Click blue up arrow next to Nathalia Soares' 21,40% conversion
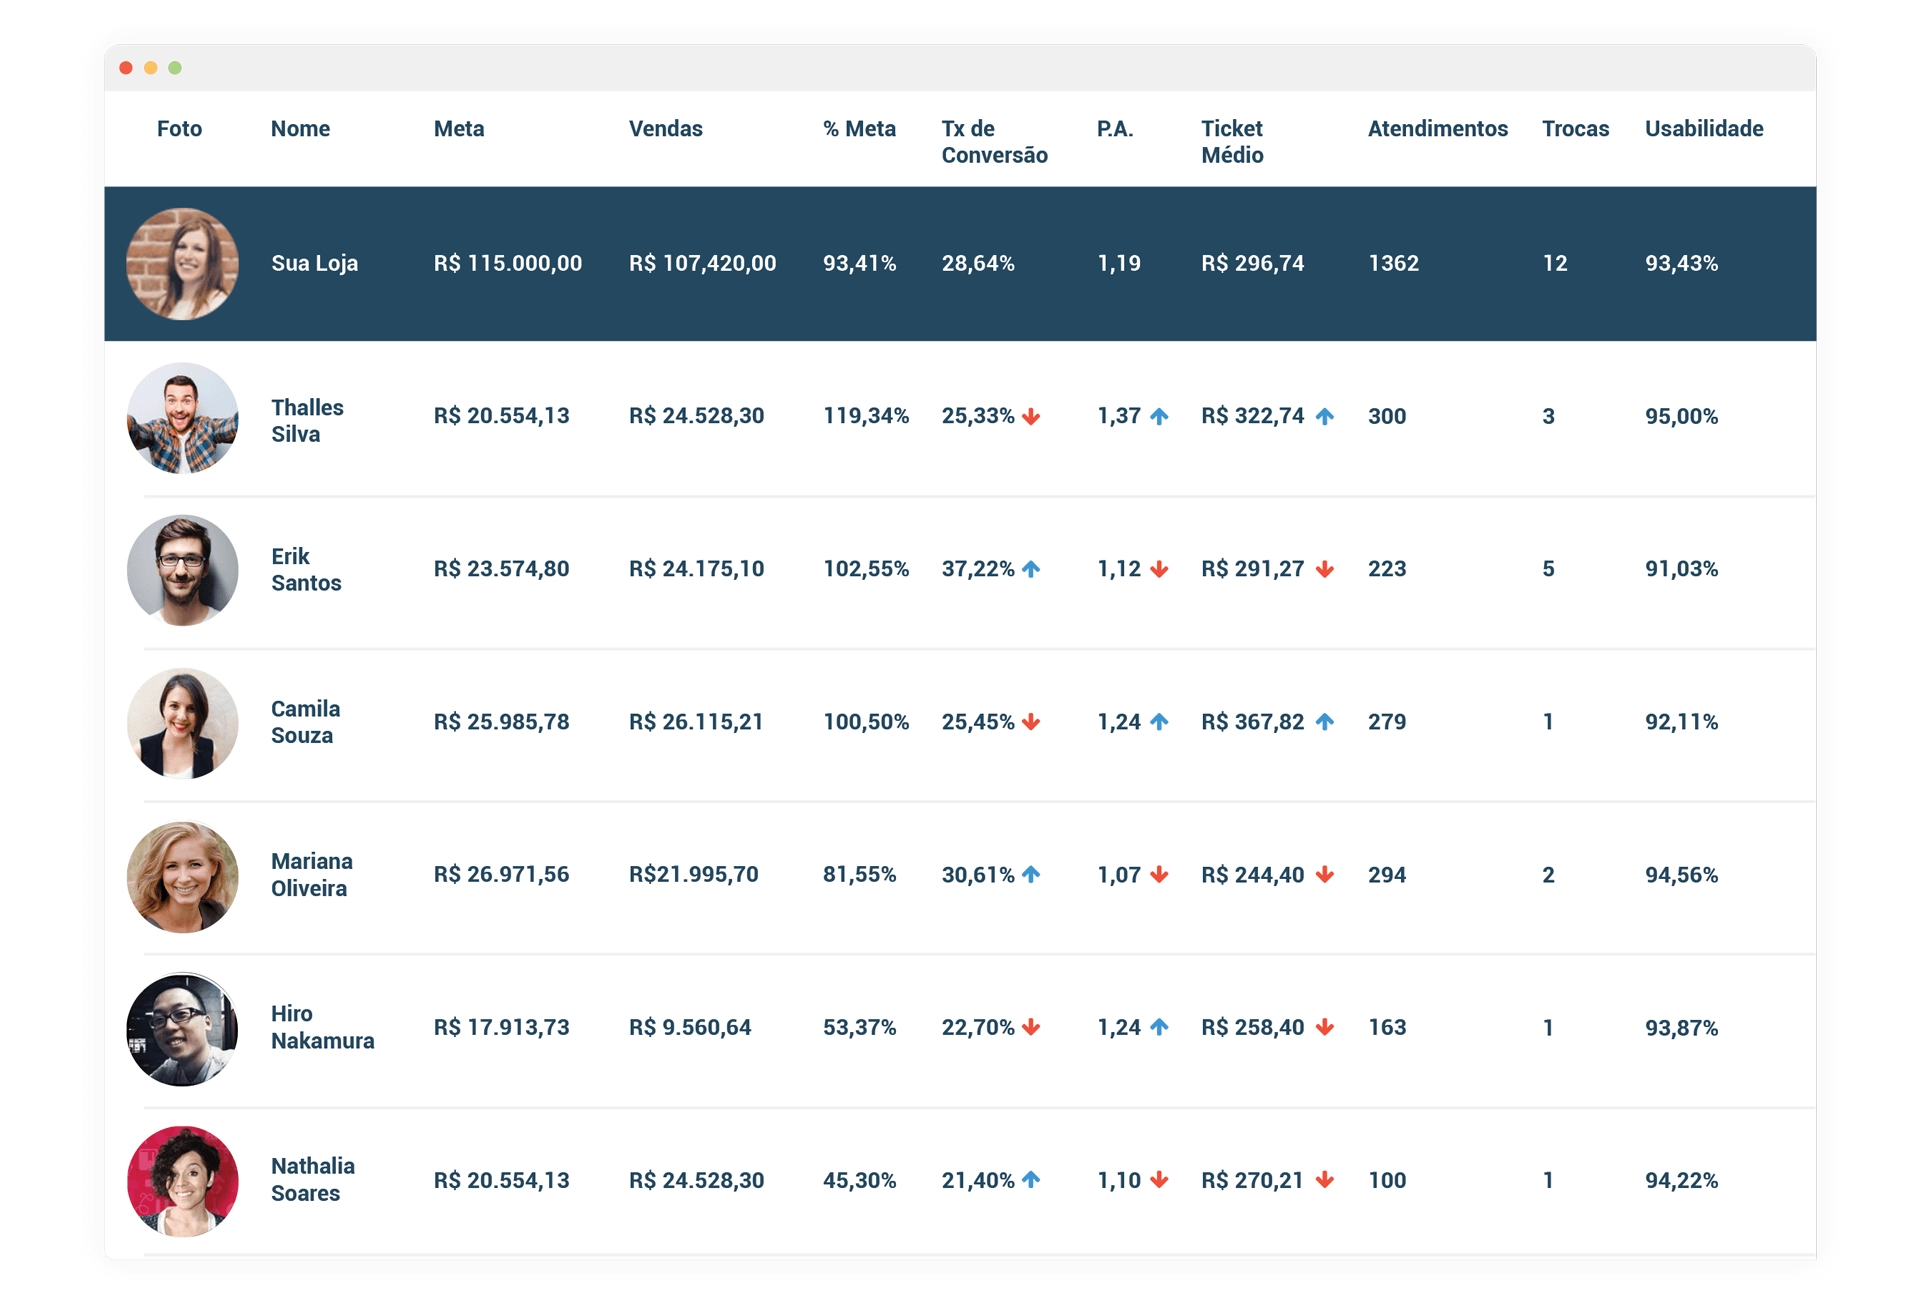Screen dimensions: 1920x1305 1031,1180
